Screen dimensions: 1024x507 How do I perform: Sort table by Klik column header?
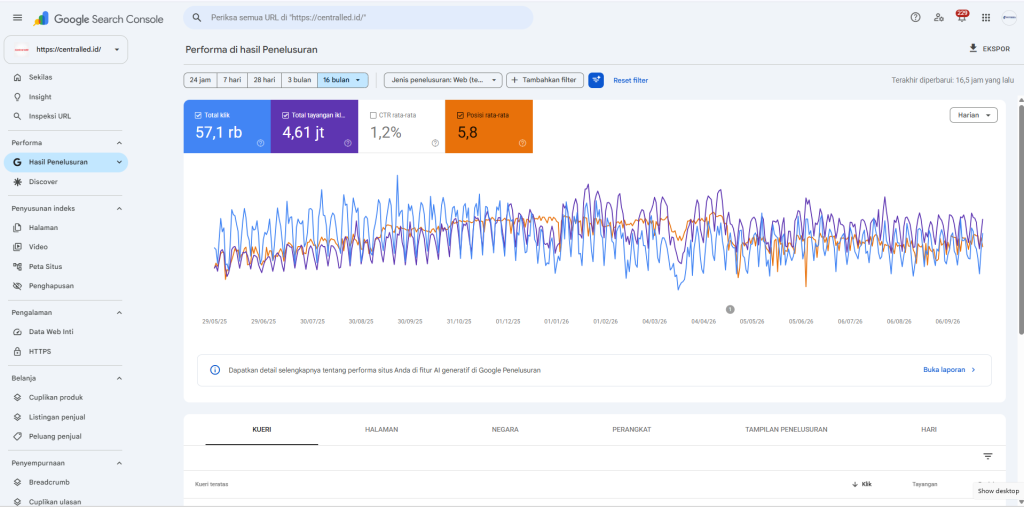coord(862,484)
